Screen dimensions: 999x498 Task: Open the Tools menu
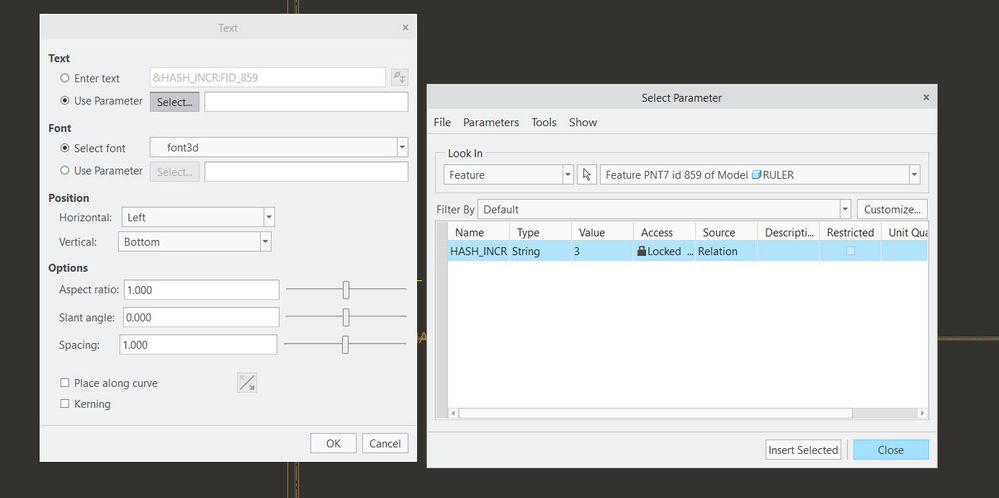coord(544,122)
